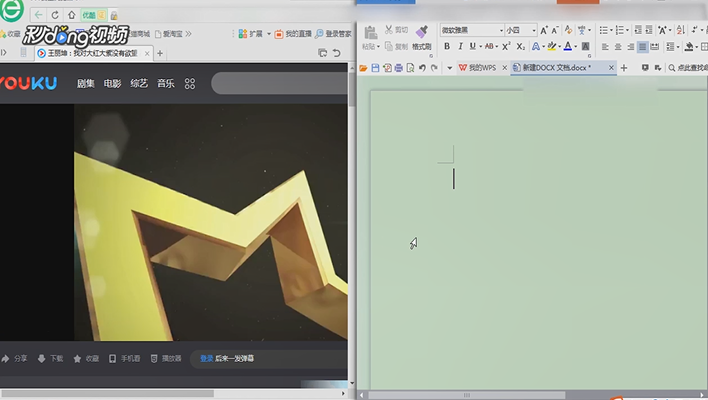Clear formatting with the eraser A icon
Viewport: 708px width, 400px height.
click(568, 30)
